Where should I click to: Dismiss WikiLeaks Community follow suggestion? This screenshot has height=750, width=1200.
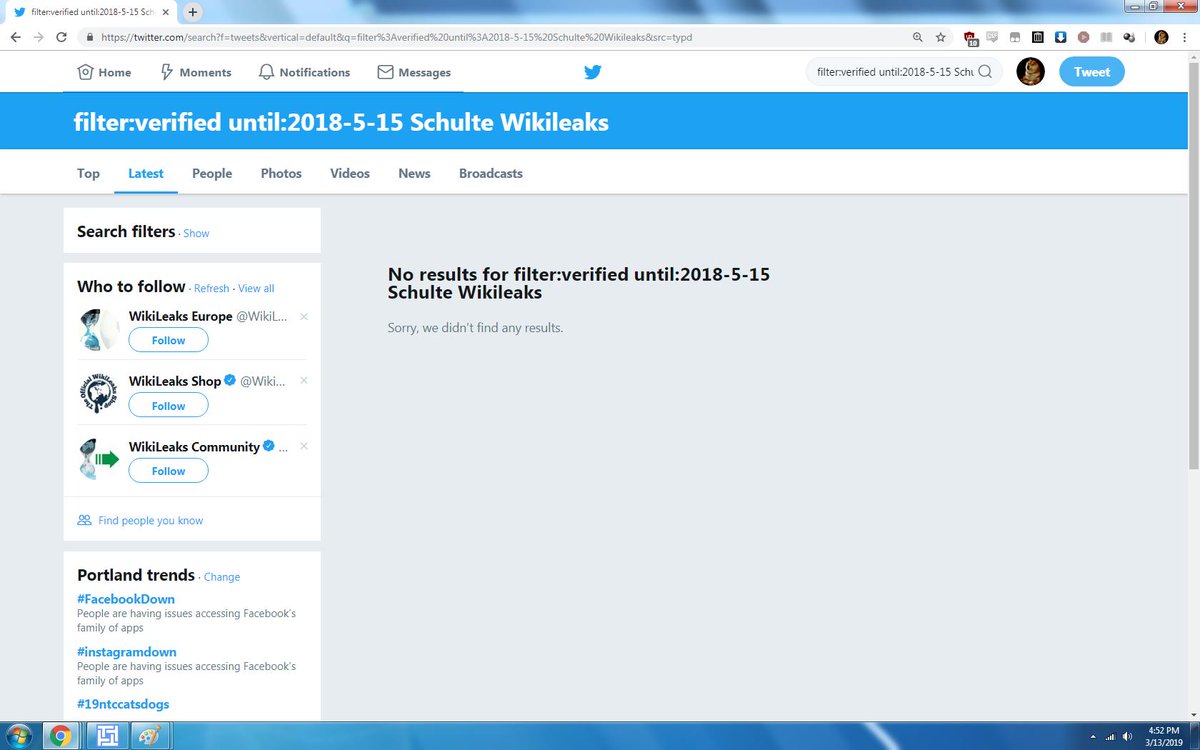pyautogui.click(x=304, y=446)
